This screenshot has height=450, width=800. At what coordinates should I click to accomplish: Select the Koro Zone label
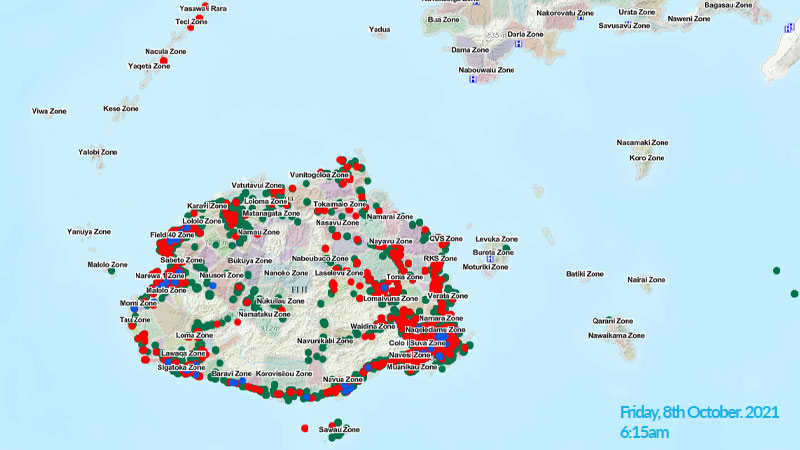tap(646, 157)
